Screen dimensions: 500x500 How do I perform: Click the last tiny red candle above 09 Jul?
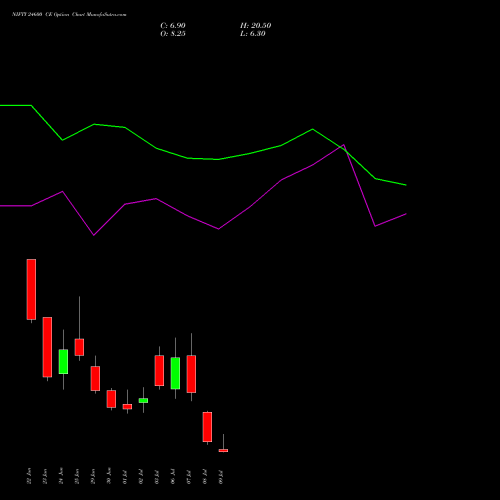[223, 450]
